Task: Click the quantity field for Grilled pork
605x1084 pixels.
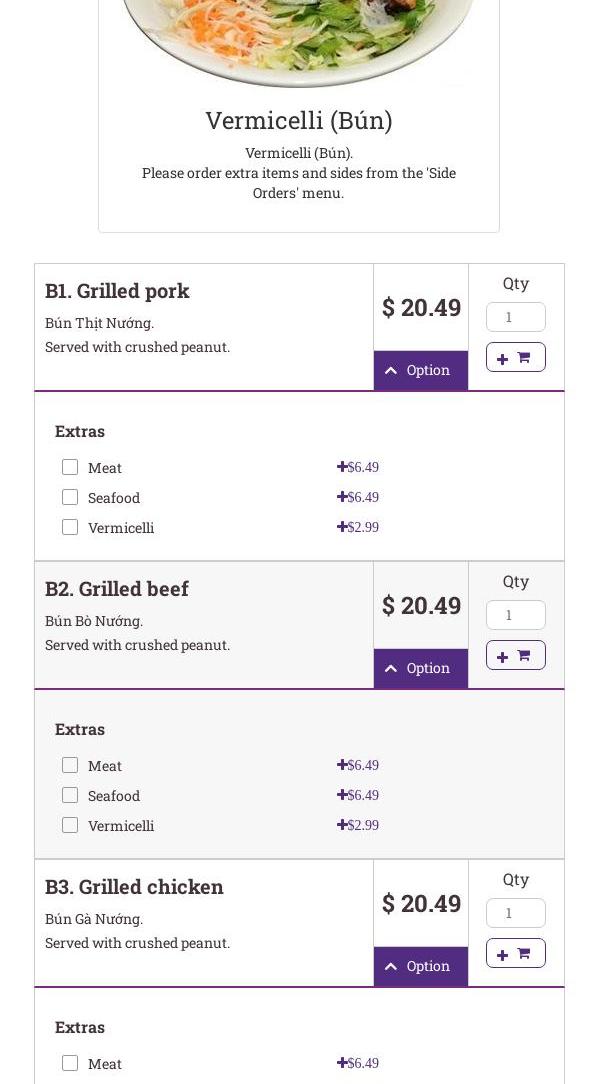Action: (x=515, y=317)
